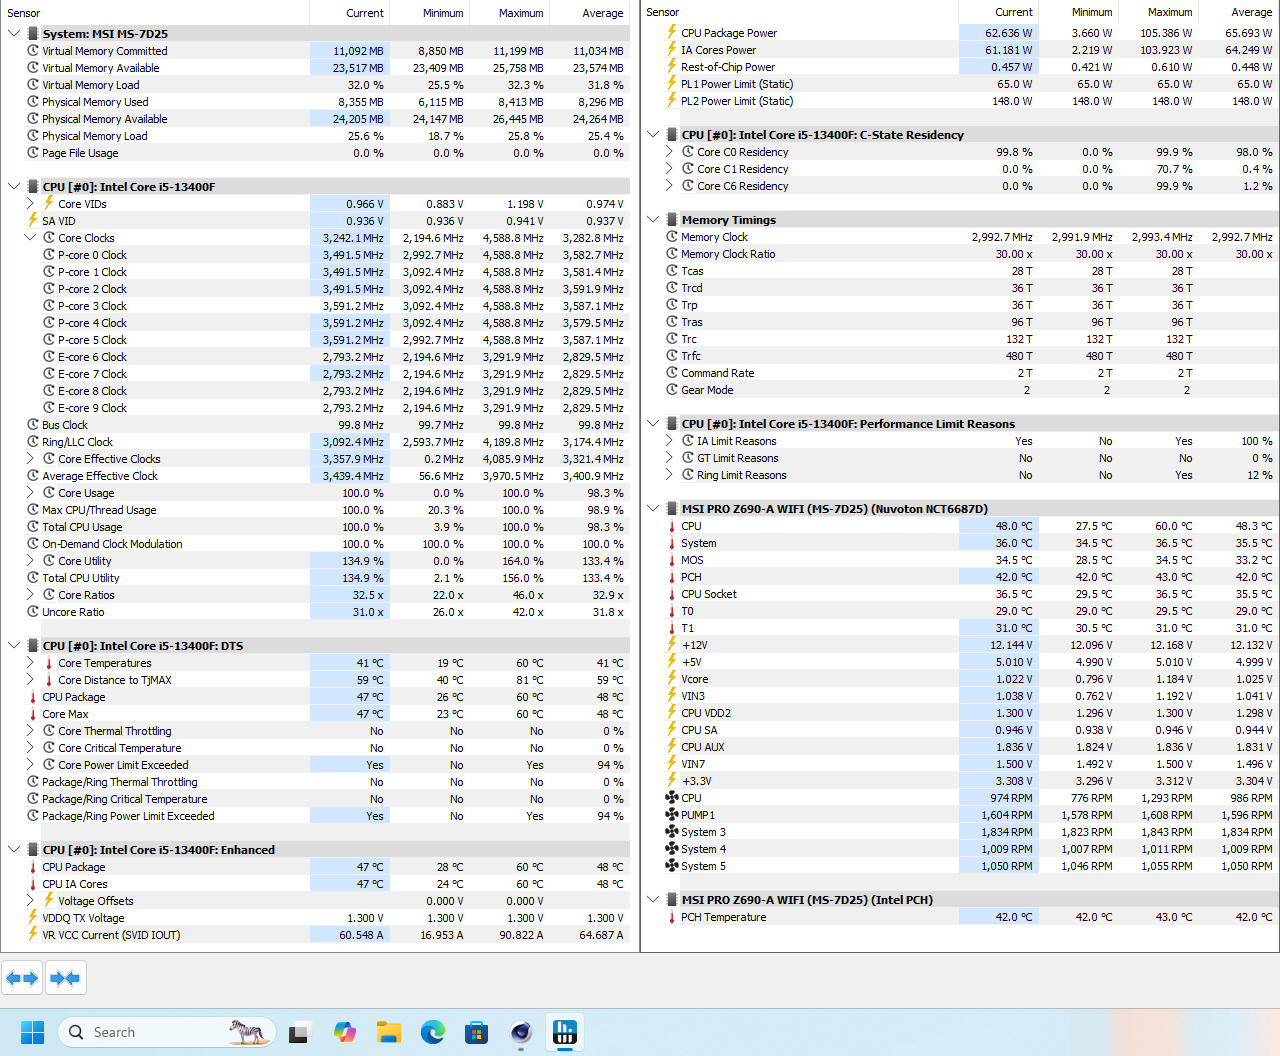Click the clock icon beside Memory Clock Ratio

(672, 254)
